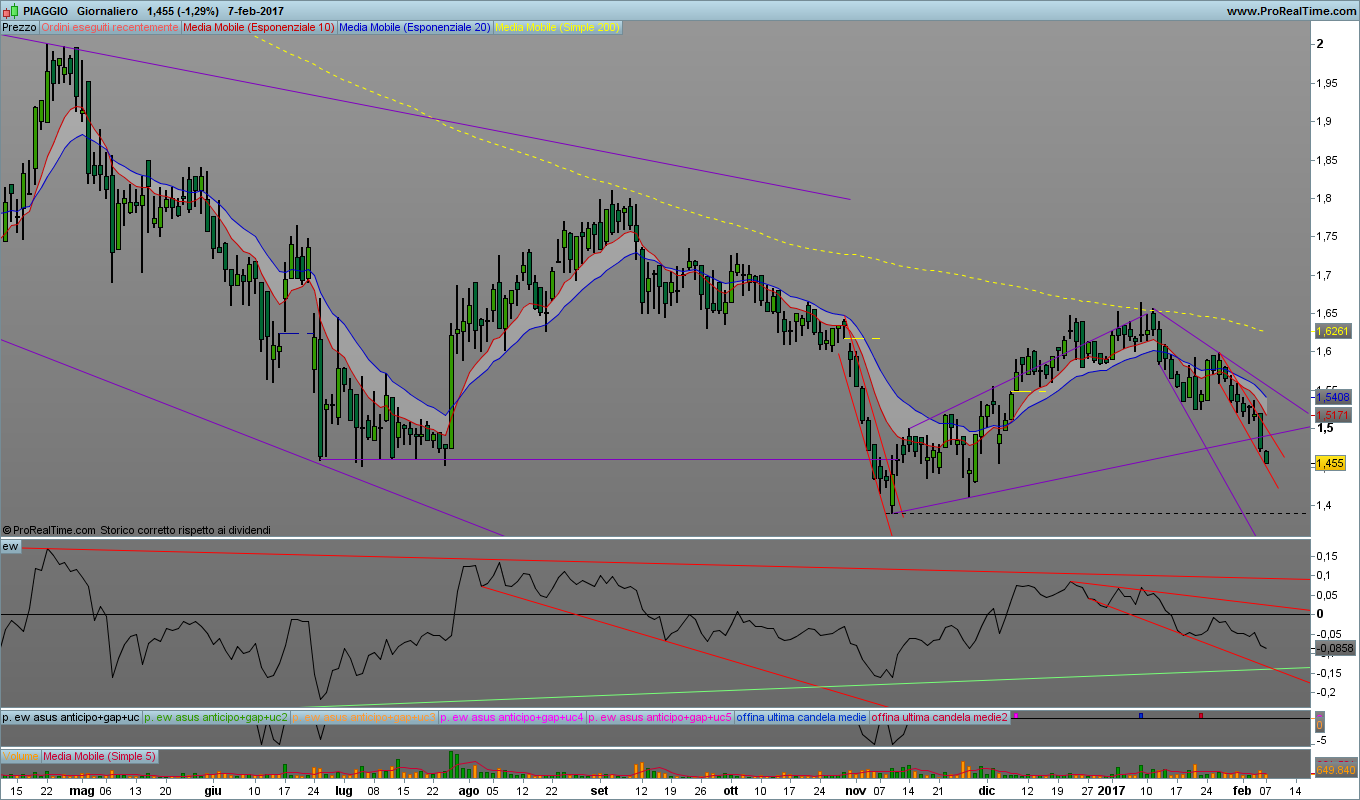Click the price scale value 2
1360x800 pixels.
[x=1321, y=44]
